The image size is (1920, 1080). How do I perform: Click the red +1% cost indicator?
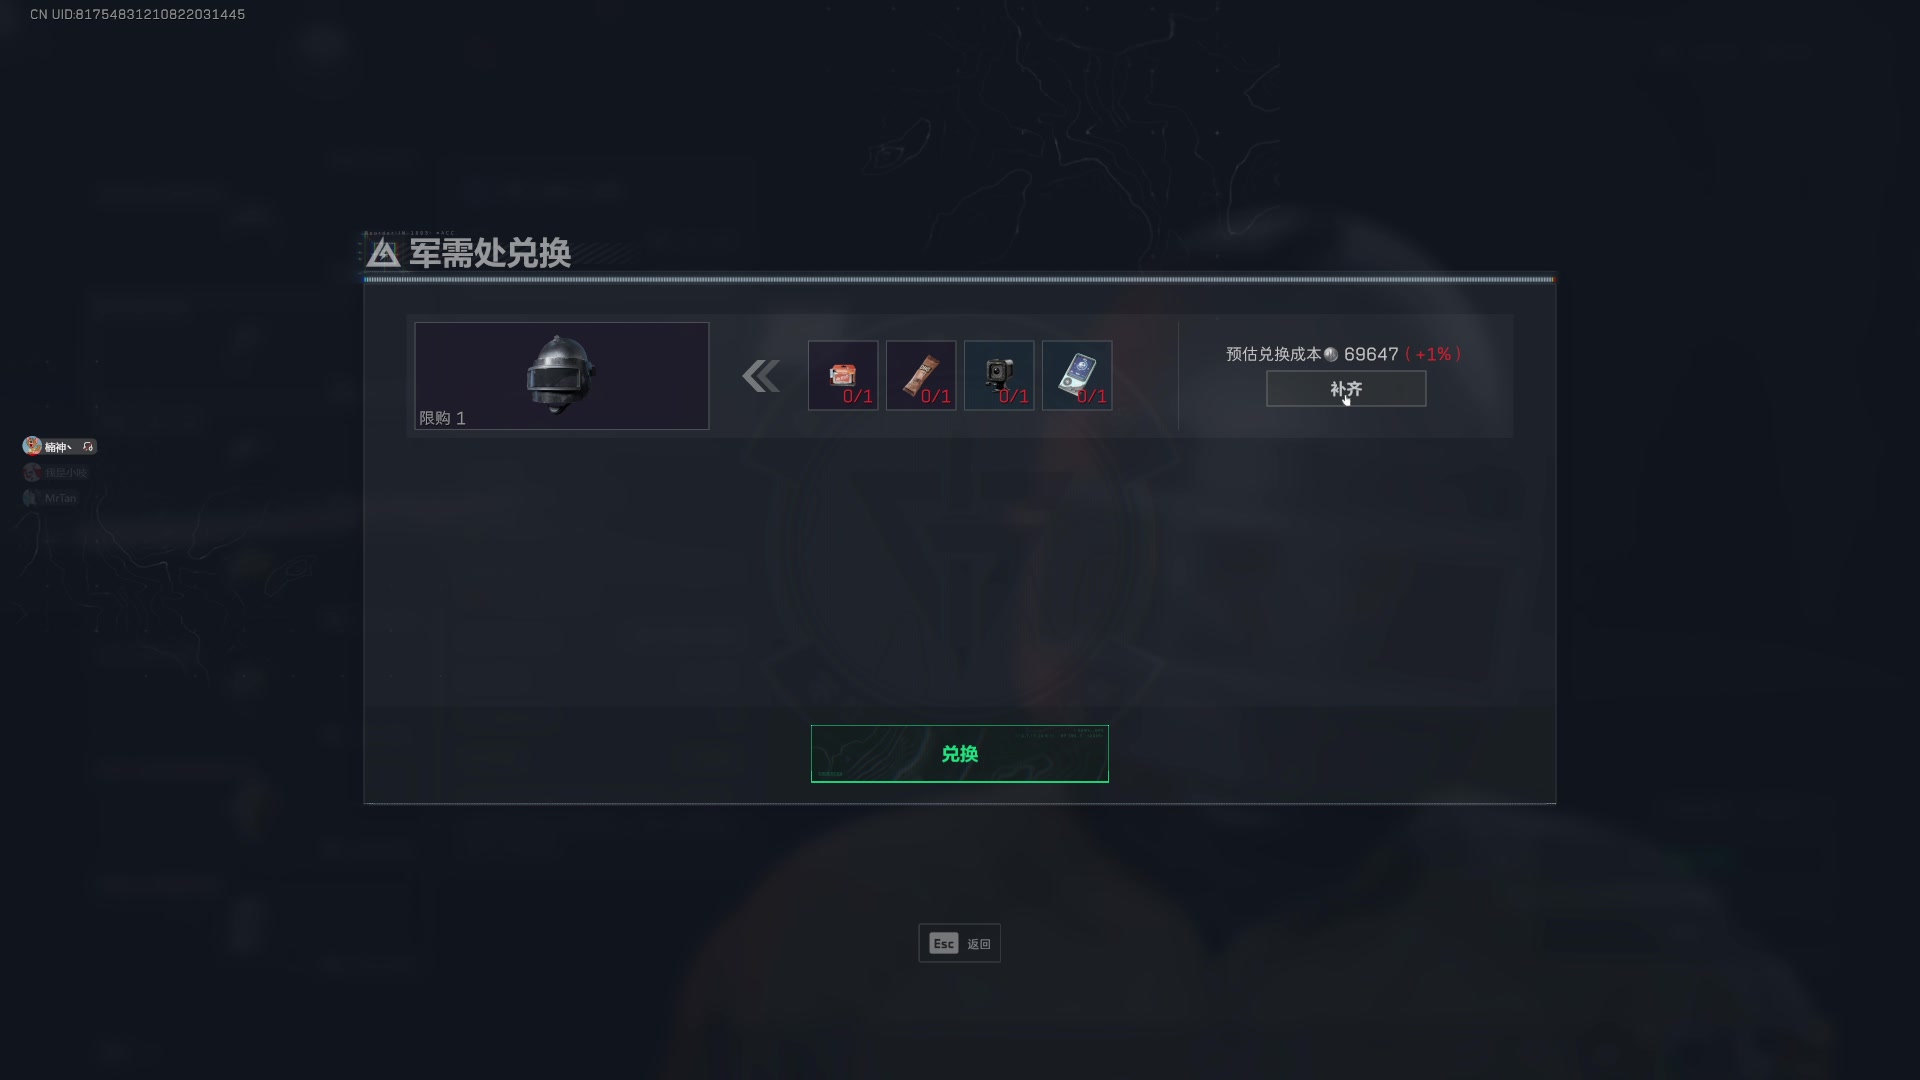click(1433, 354)
